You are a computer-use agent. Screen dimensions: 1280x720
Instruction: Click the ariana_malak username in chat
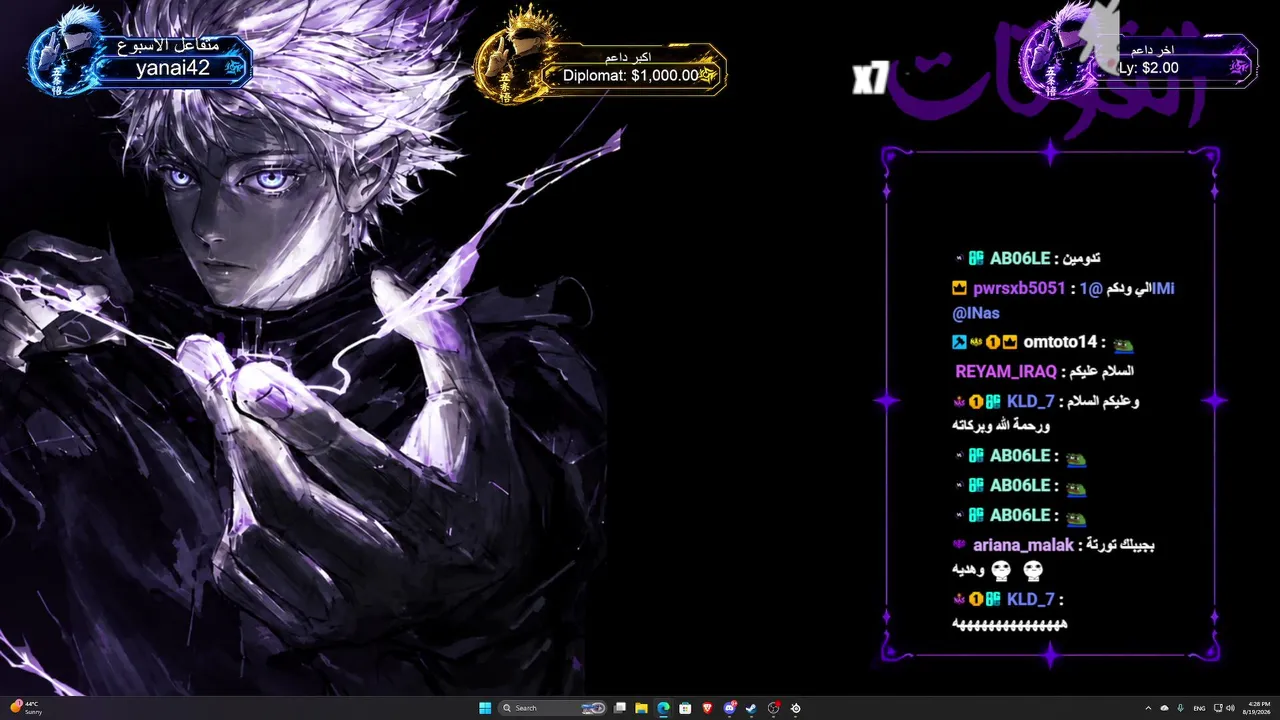pyautogui.click(x=1023, y=545)
